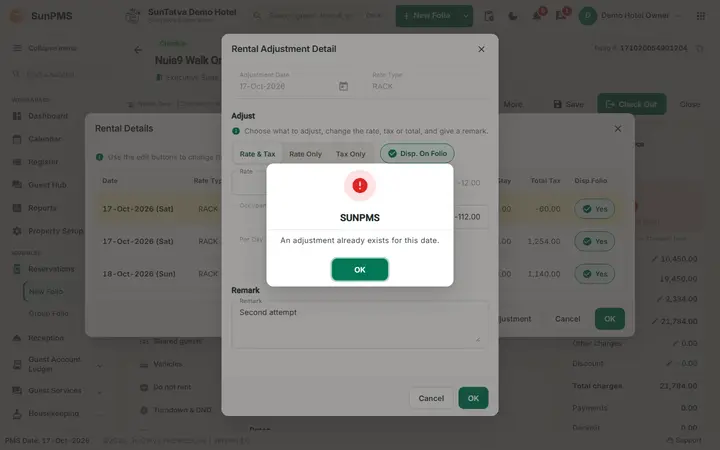The width and height of the screenshot is (720, 450).
Task: Collapse the sidebar menu
Action: (x=45, y=48)
